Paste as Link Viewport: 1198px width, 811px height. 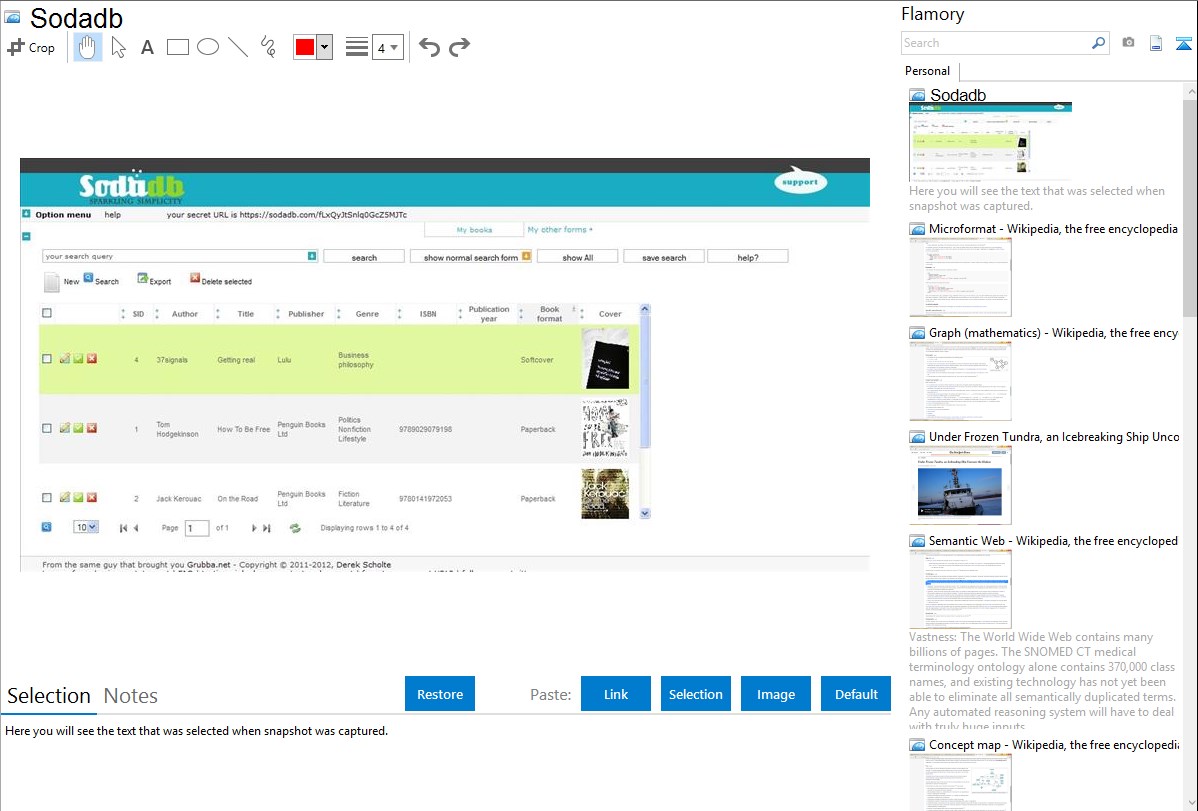tap(616, 694)
